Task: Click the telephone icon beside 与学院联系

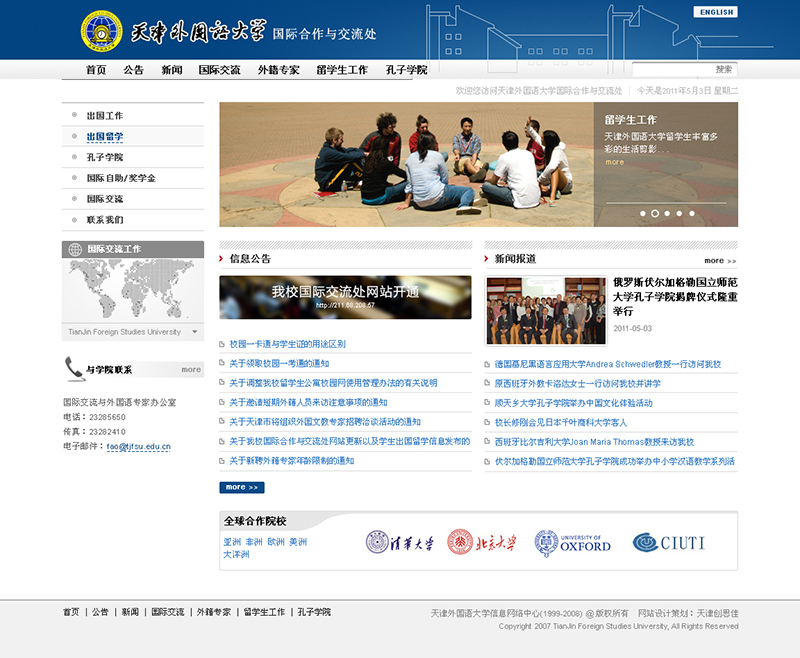Action: click(73, 368)
